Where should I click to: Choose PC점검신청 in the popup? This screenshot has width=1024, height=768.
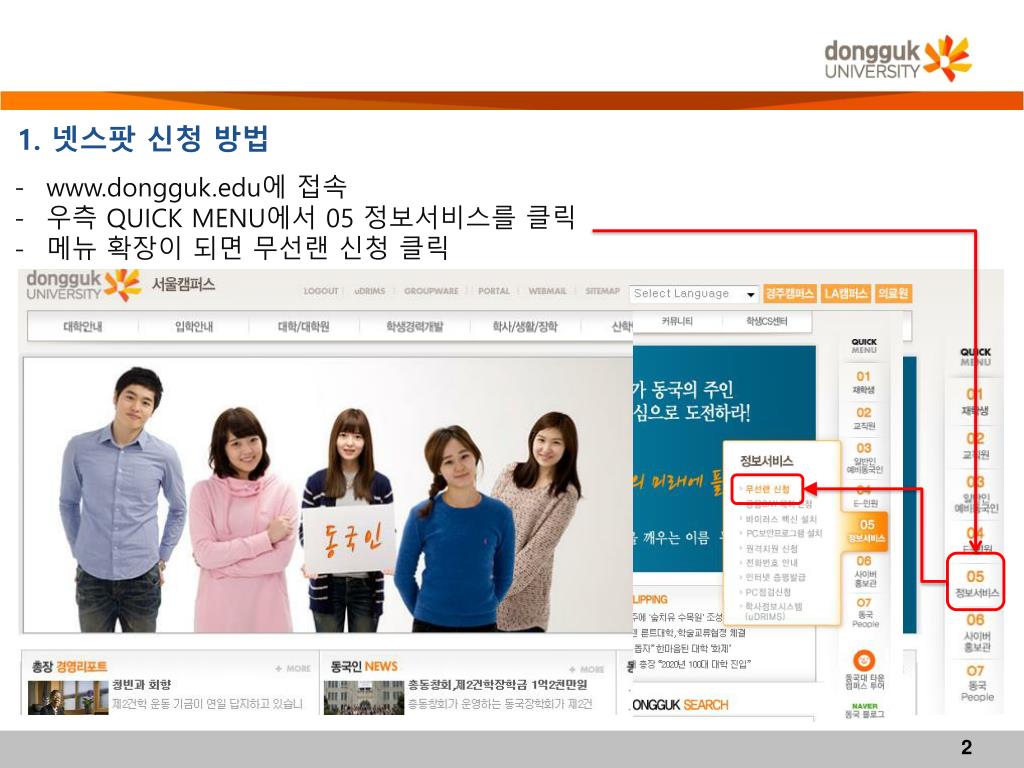coord(768,592)
